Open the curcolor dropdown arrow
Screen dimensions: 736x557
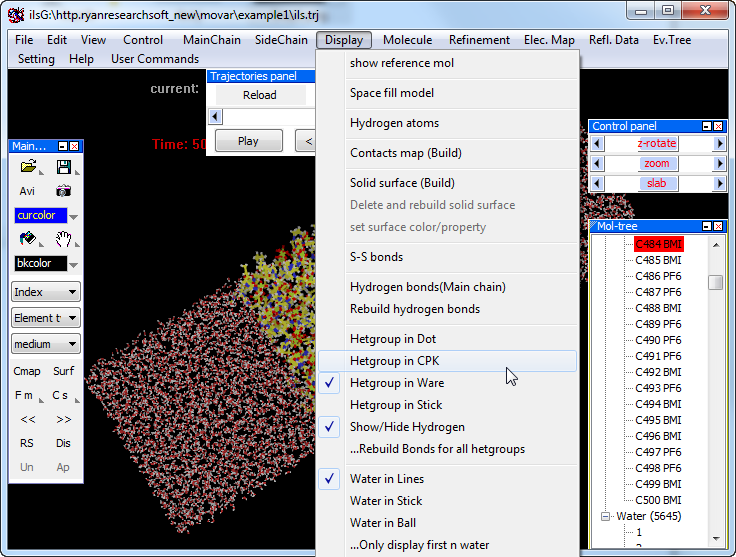[73, 217]
